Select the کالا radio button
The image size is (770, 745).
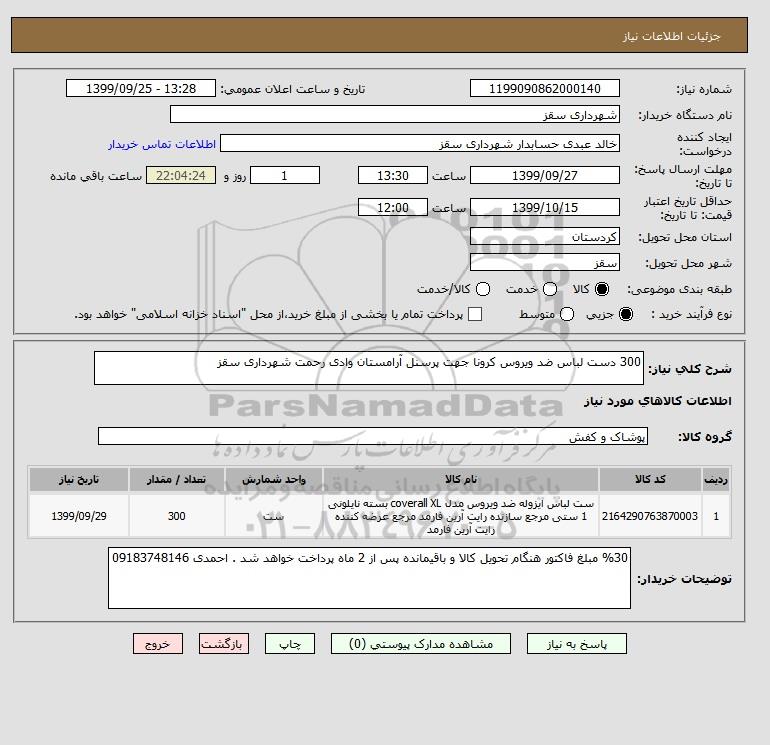pos(602,289)
